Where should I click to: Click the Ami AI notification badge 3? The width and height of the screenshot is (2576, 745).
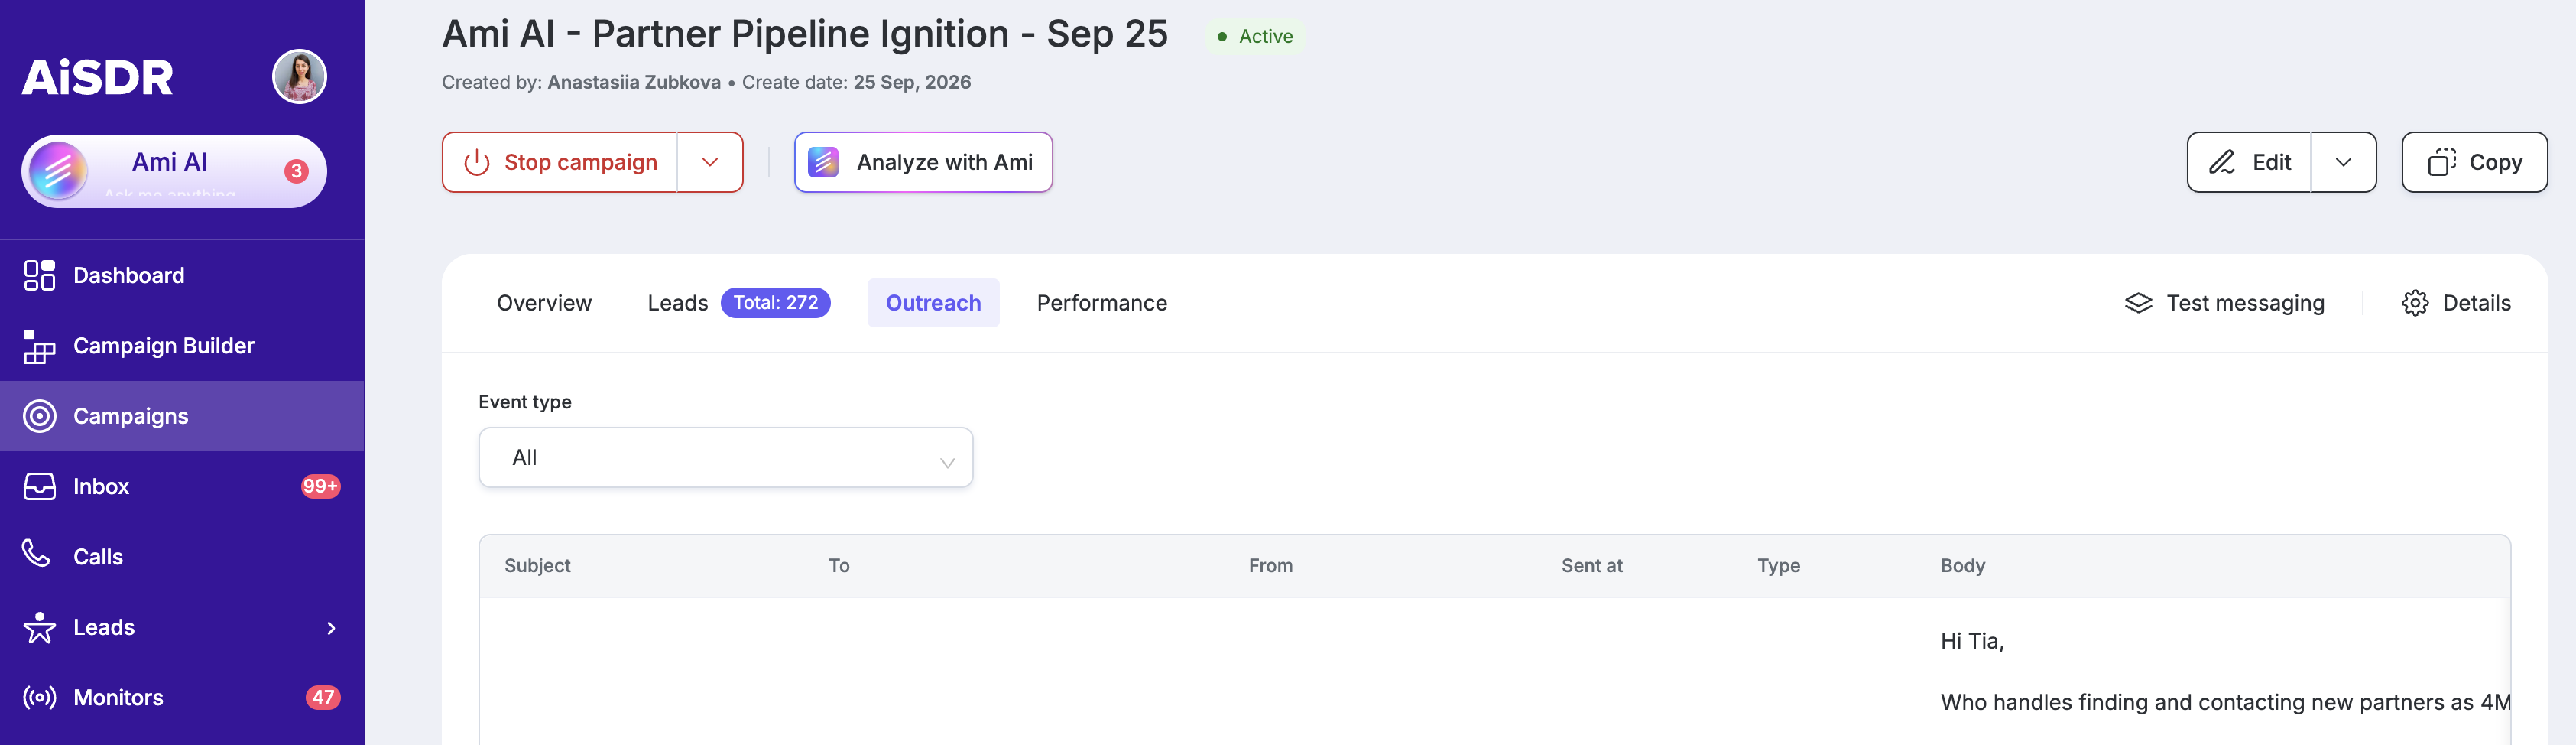tap(296, 171)
